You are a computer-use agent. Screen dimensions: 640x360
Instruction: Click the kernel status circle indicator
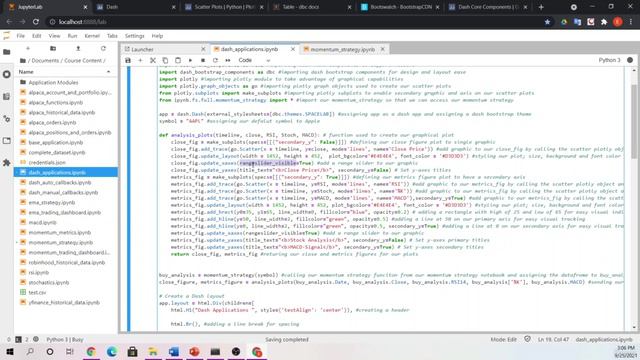click(630, 60)
